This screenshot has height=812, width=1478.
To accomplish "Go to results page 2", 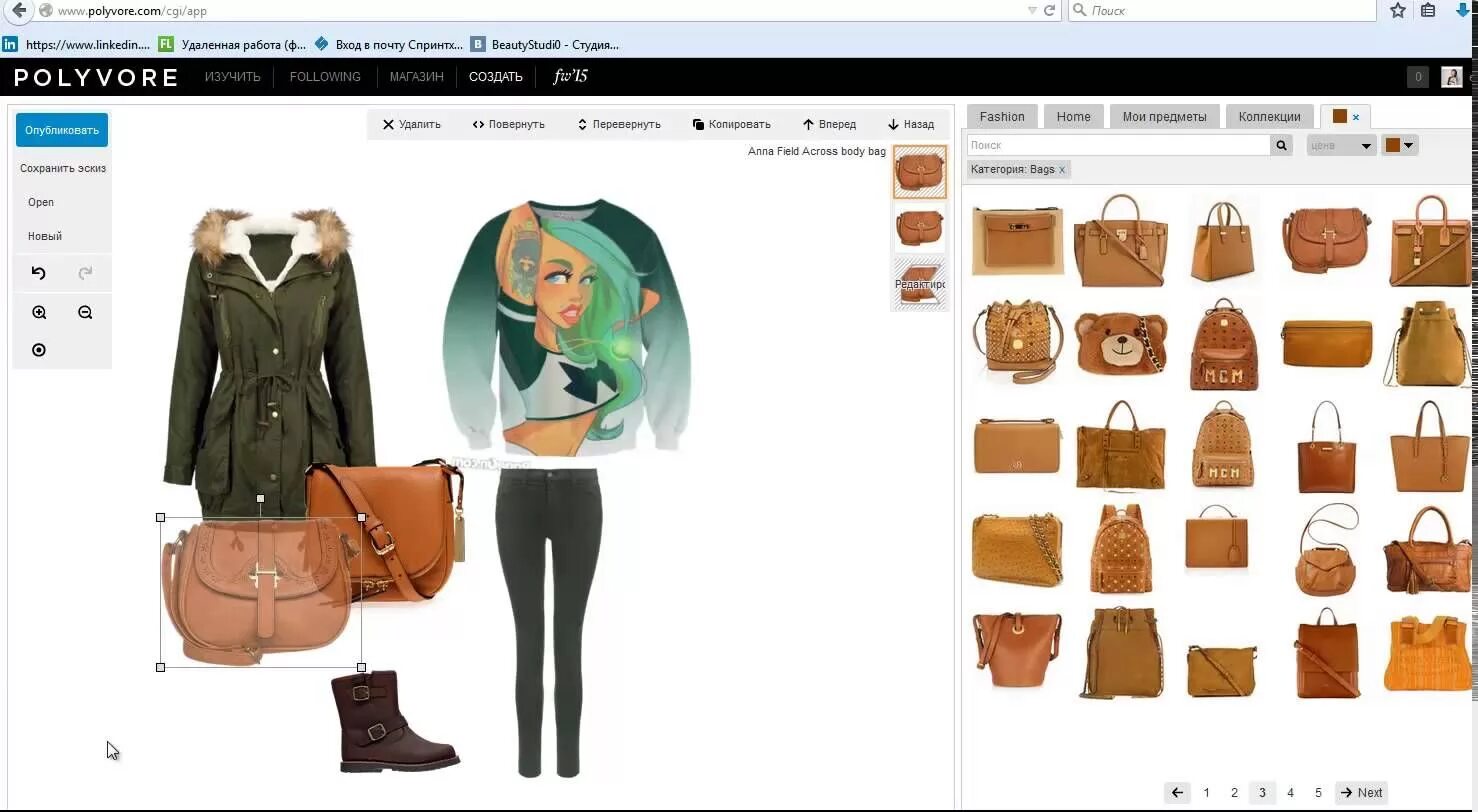I will (x=1234, y=792).
